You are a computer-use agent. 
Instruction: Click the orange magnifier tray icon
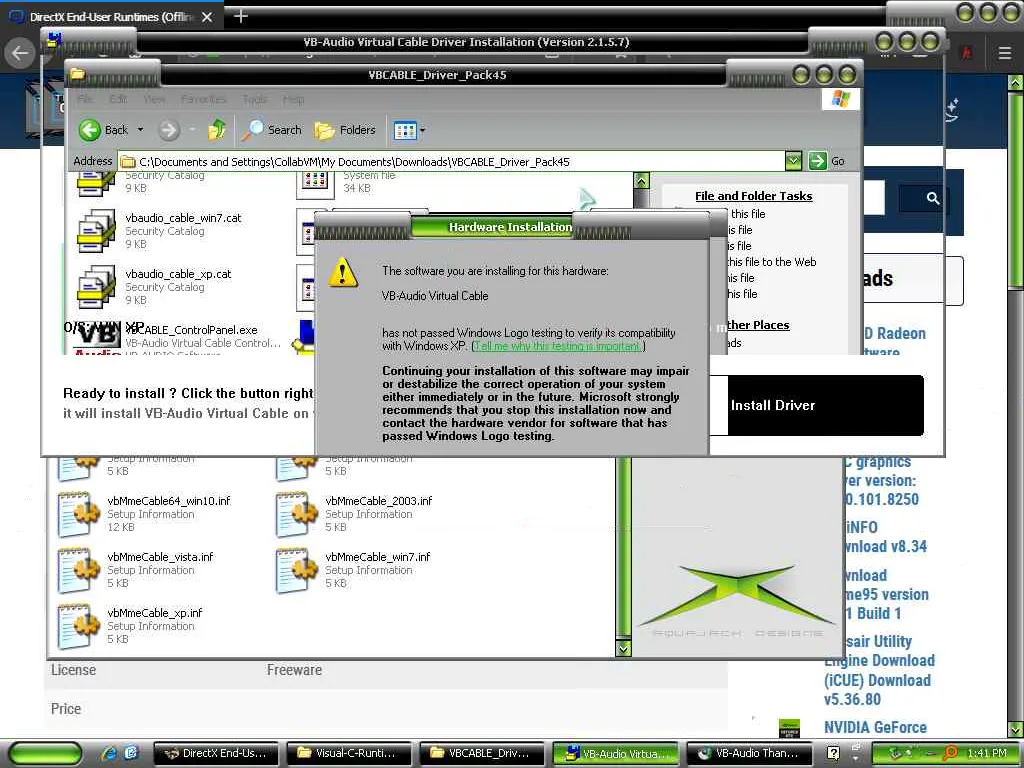[x=950, y=753]
